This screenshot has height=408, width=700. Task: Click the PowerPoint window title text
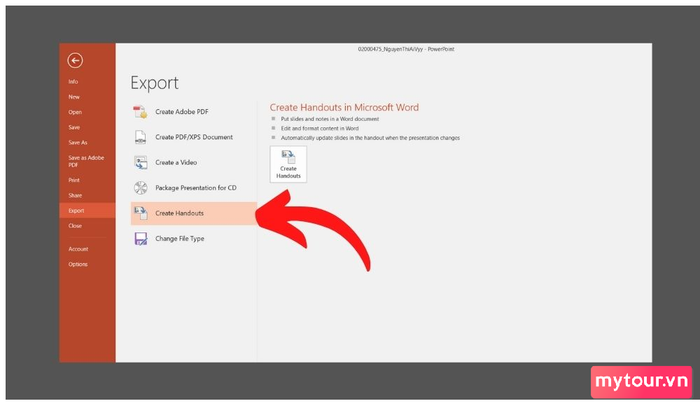point(406,49)
